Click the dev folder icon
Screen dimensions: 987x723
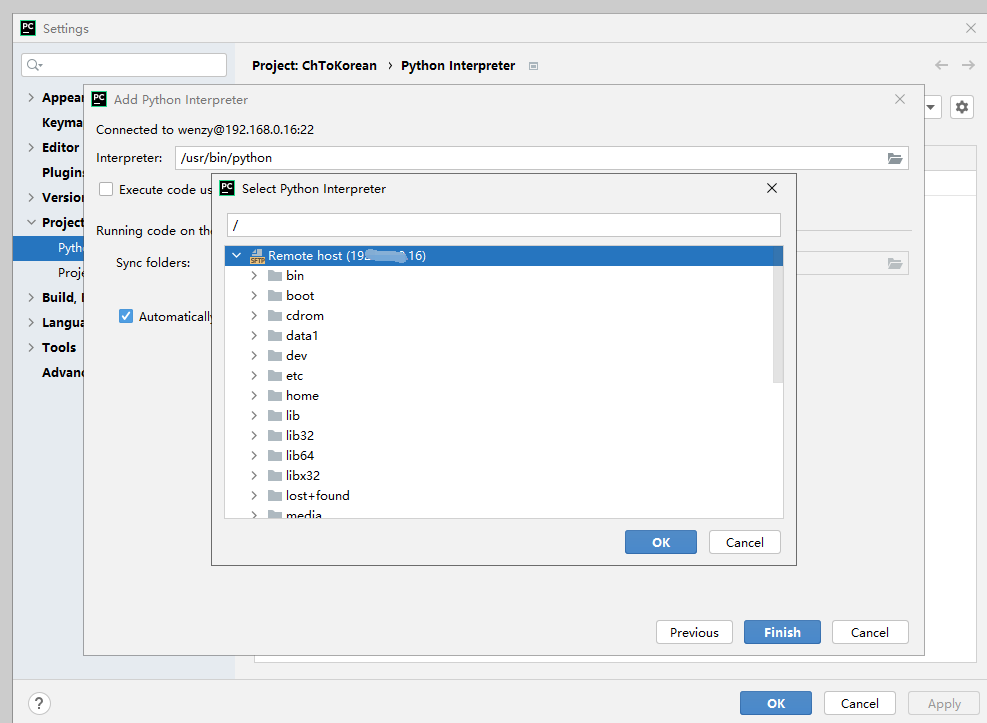click(x=274, y=356)
